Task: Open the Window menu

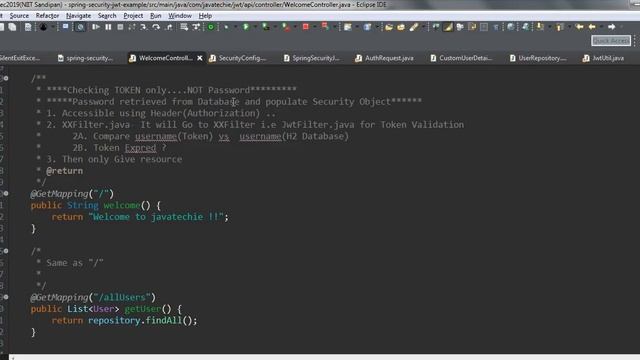Action: (180, 16)
